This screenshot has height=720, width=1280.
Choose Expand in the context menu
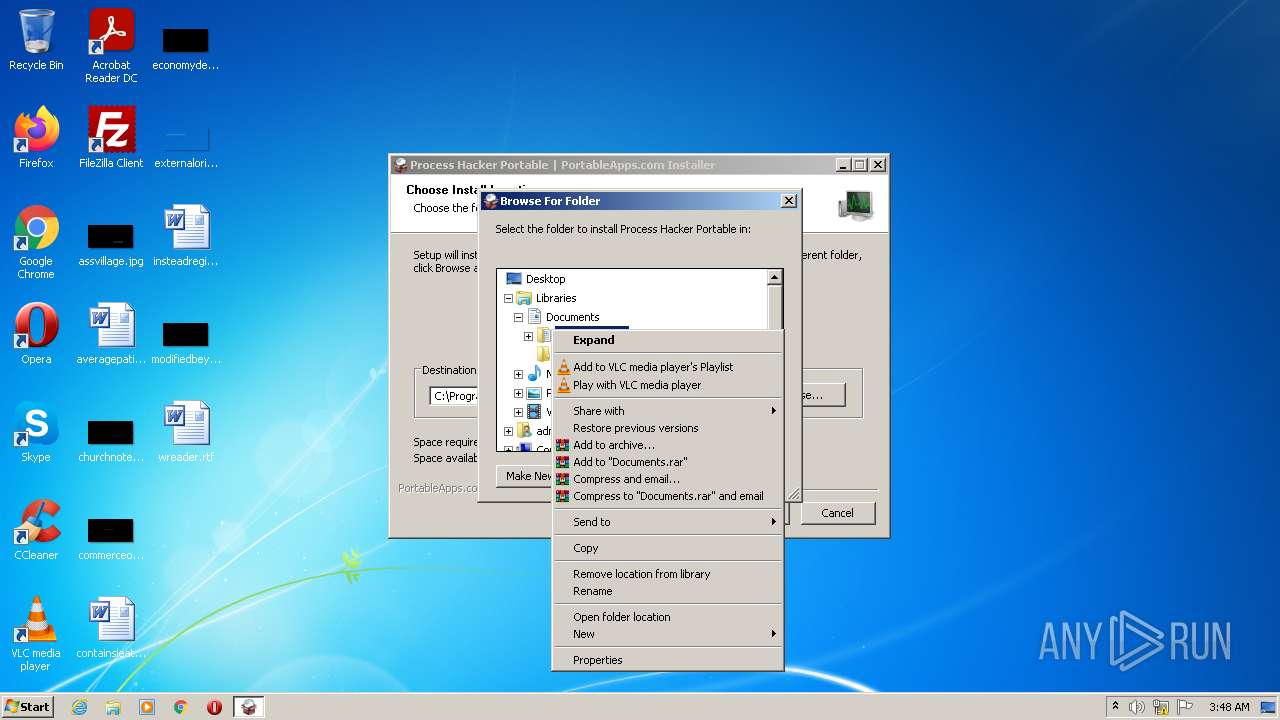[x=667, y=340]
